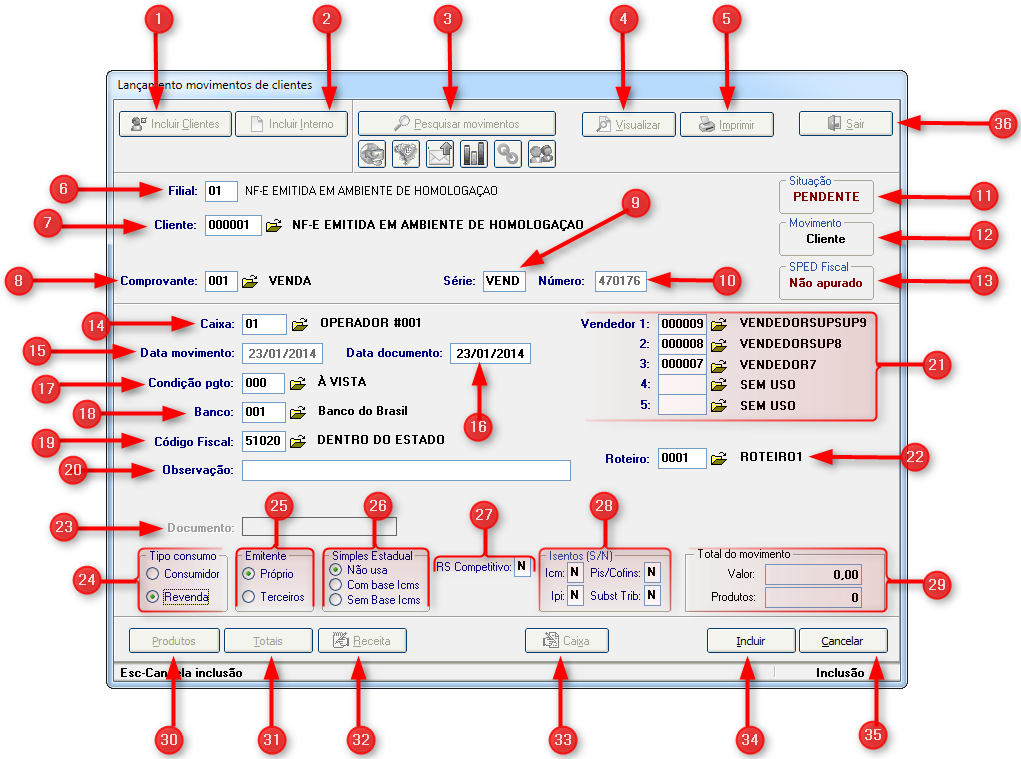This screenshot has height=759, width=1021.
Task: Open the bar chart statistics icon
Action: [474, 153]
